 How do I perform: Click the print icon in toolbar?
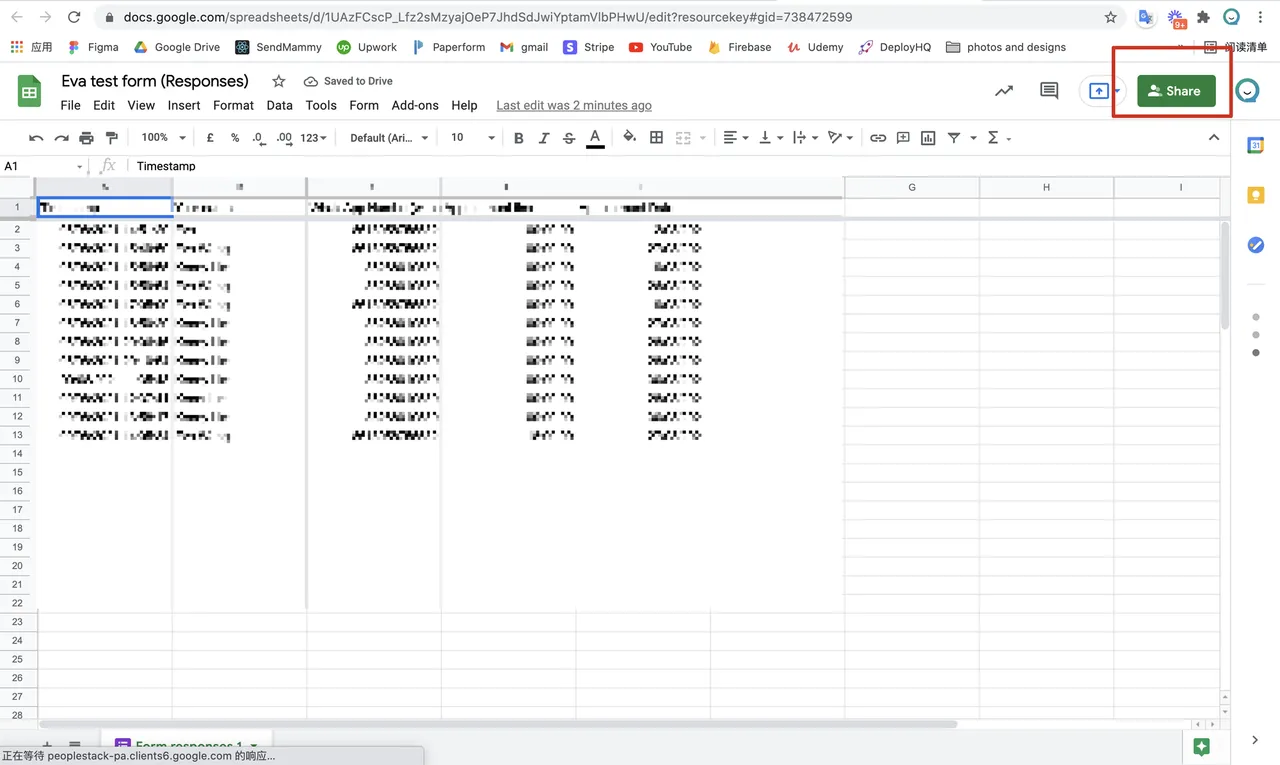(x=86, y=138)
